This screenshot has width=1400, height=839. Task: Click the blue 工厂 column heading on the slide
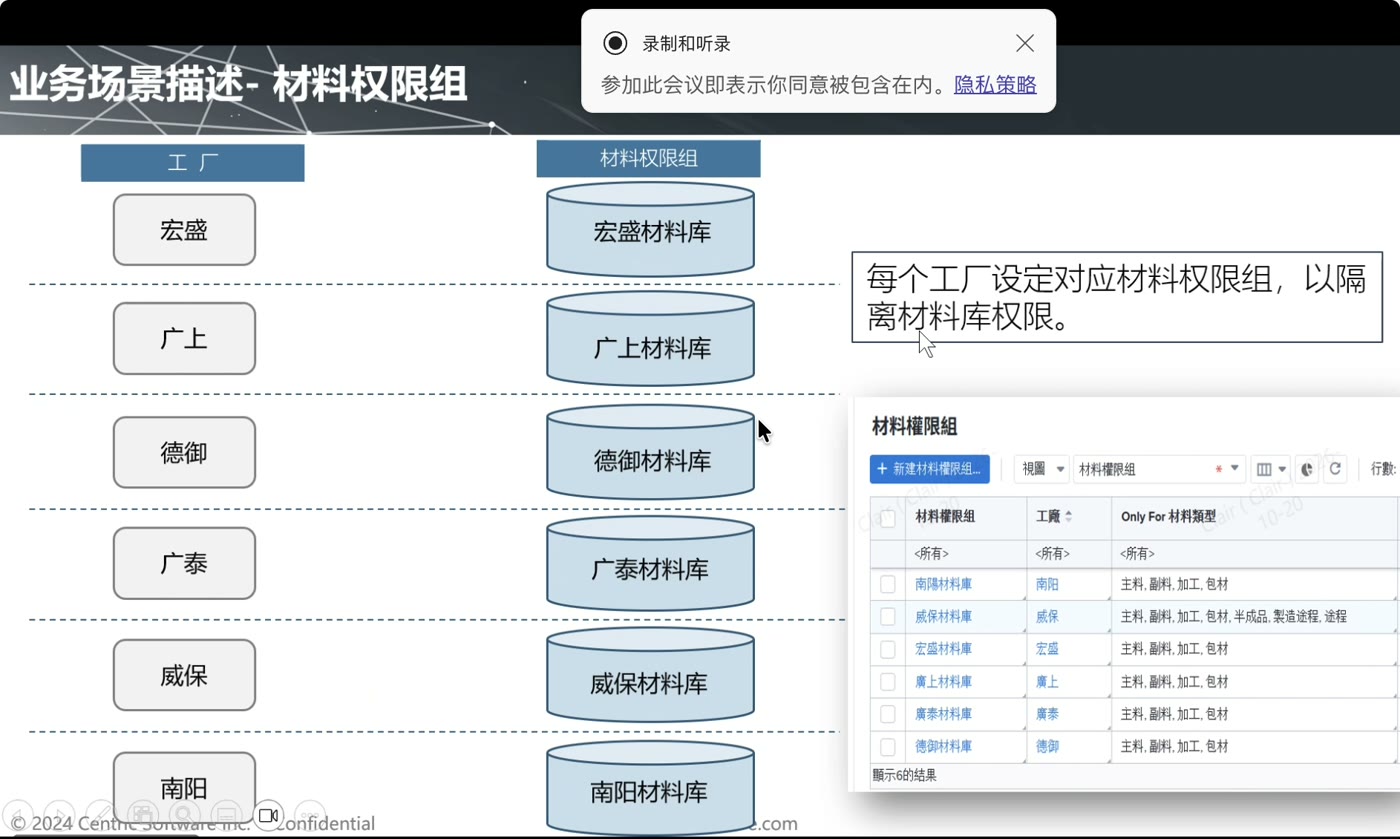[x=192, y=163]
